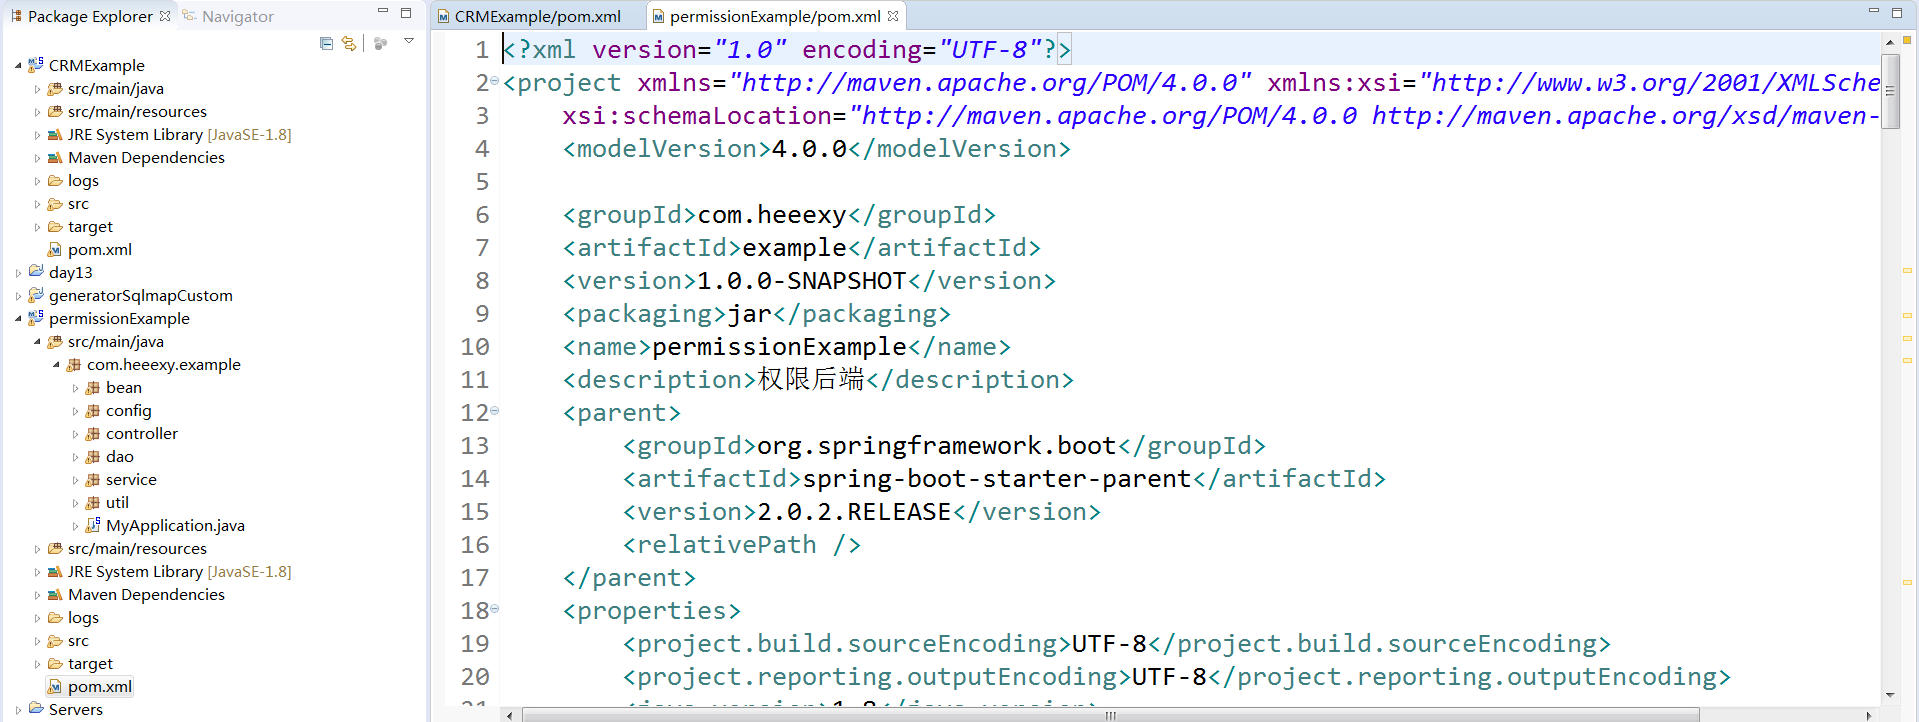Click the JRE System Library icon under permissionExample

(x=53, y=571)
